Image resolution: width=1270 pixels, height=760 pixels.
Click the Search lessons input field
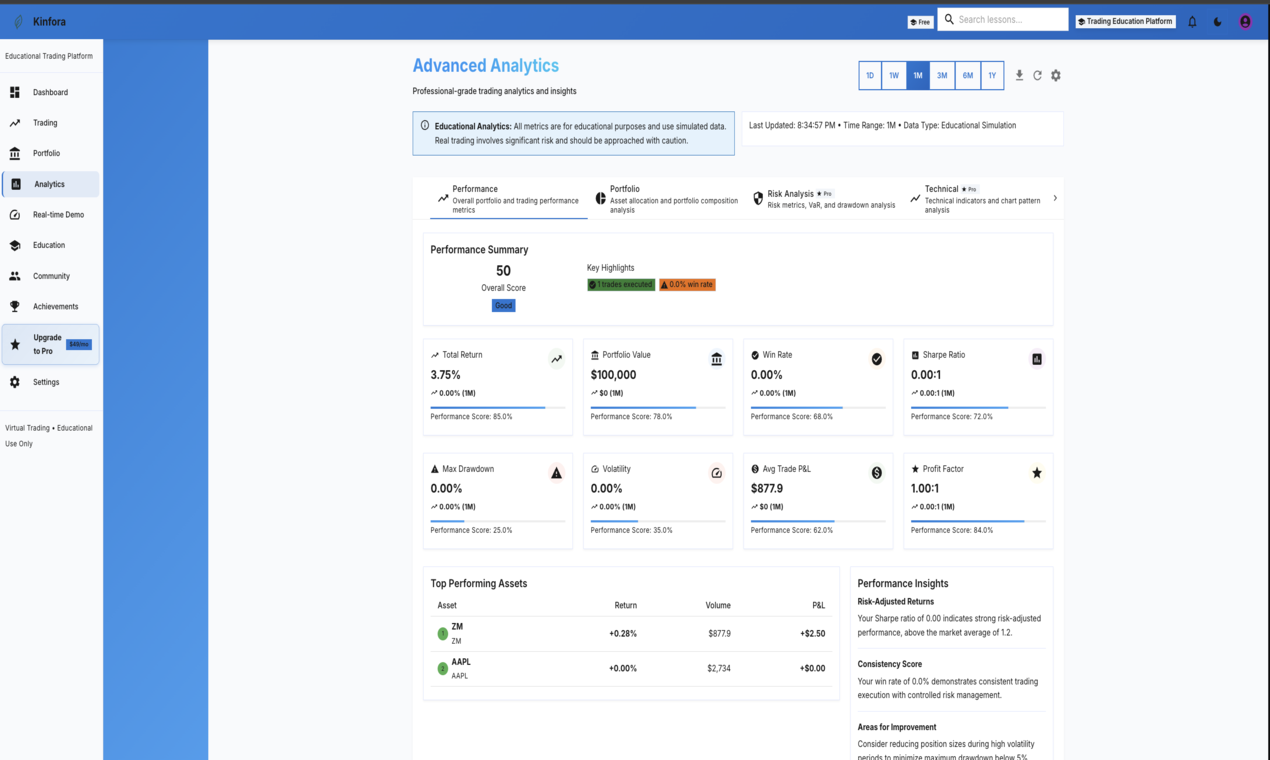pos(1003,19)
